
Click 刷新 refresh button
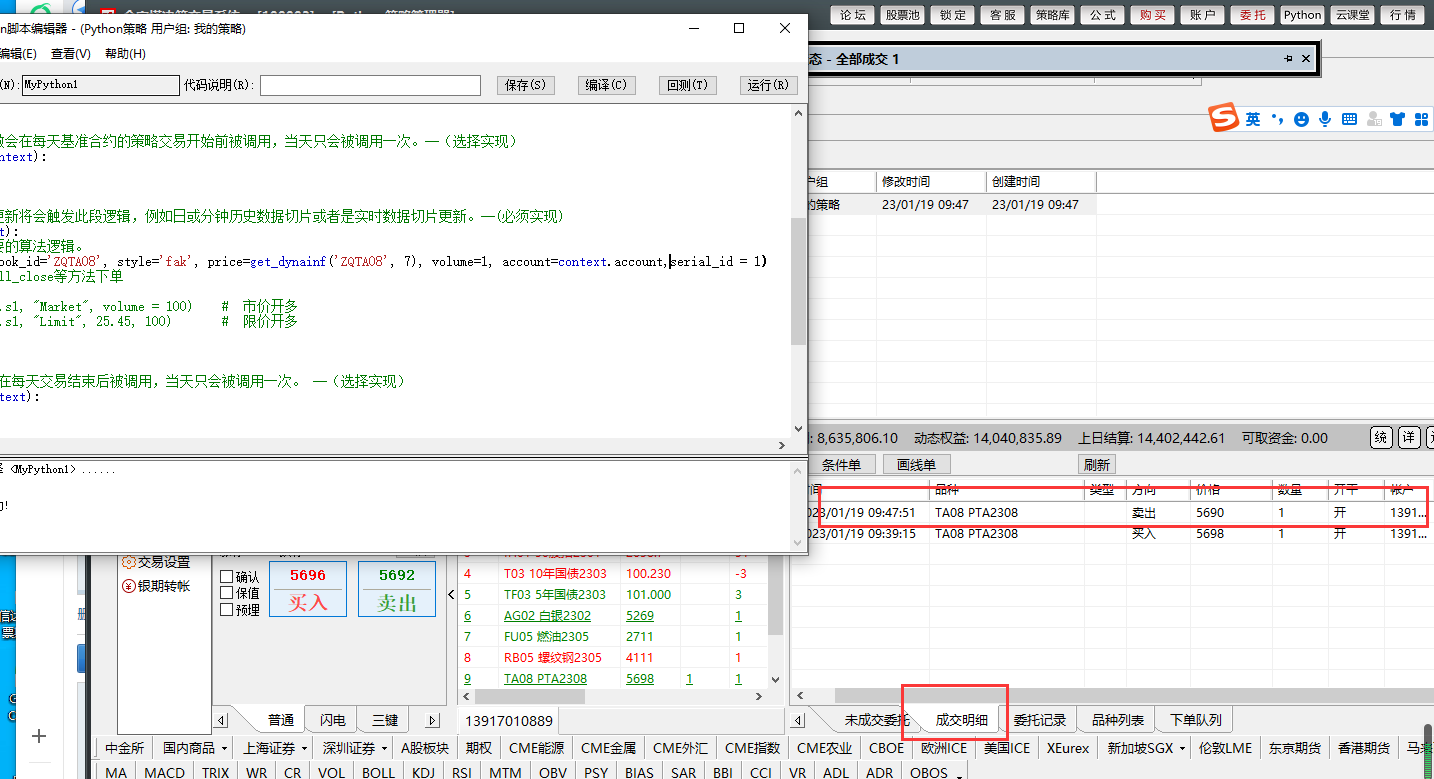point(1097,465)
